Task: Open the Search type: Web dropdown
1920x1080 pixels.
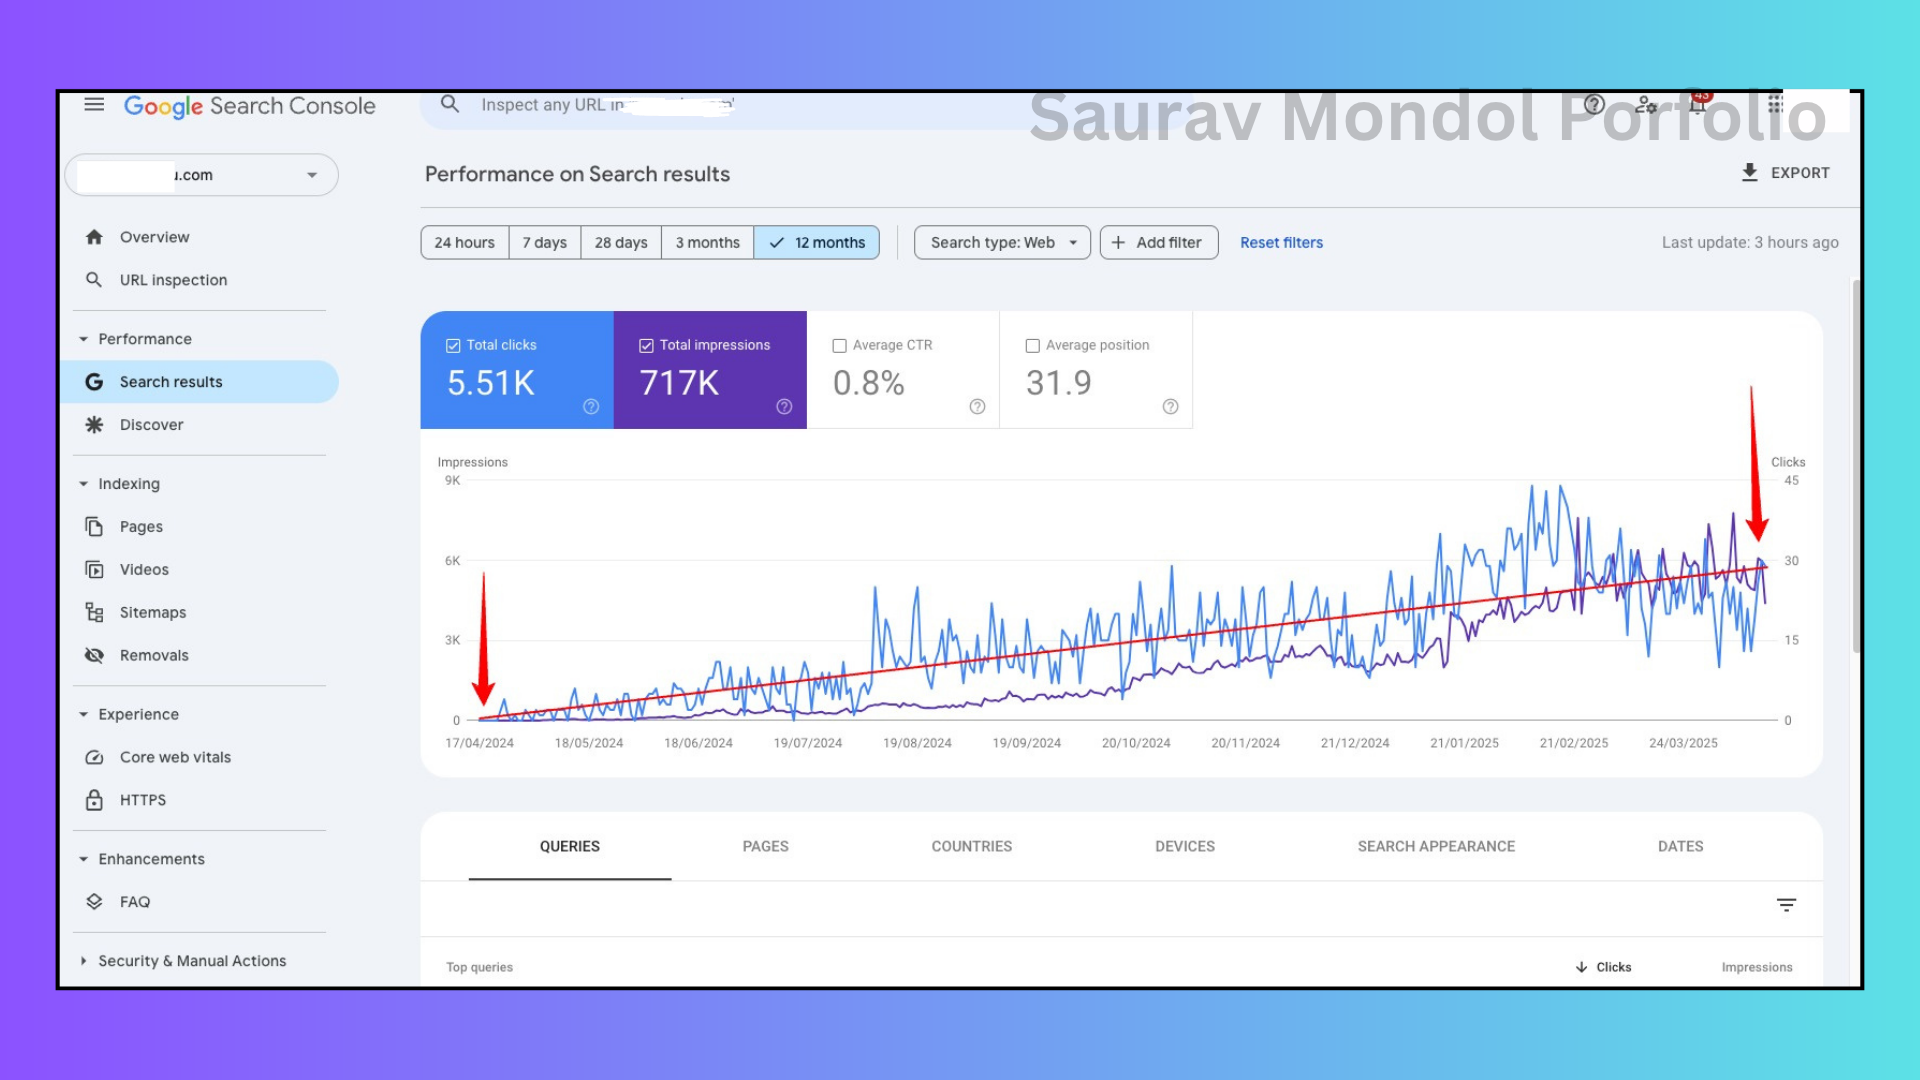Action: [1002, 242]
